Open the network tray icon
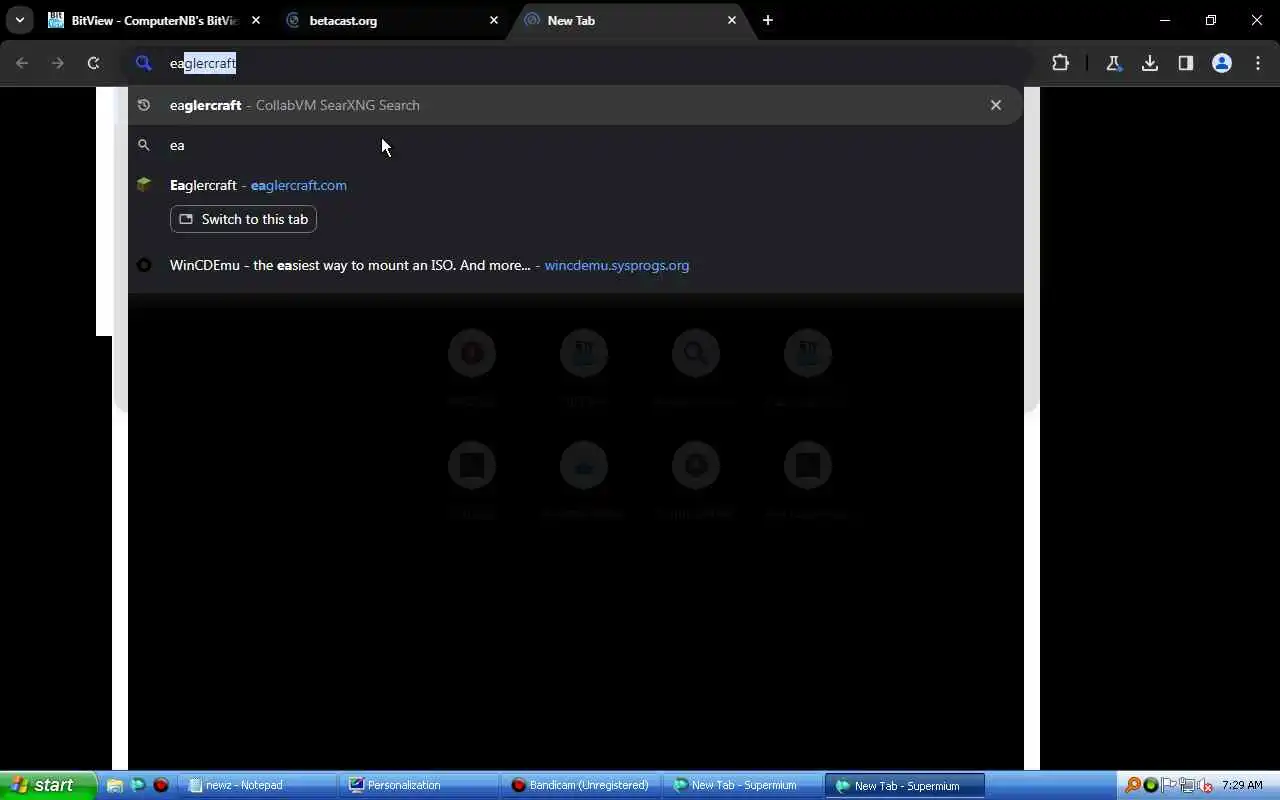Viewport: 1280px width, 800px height. (x=1187, y=785)
